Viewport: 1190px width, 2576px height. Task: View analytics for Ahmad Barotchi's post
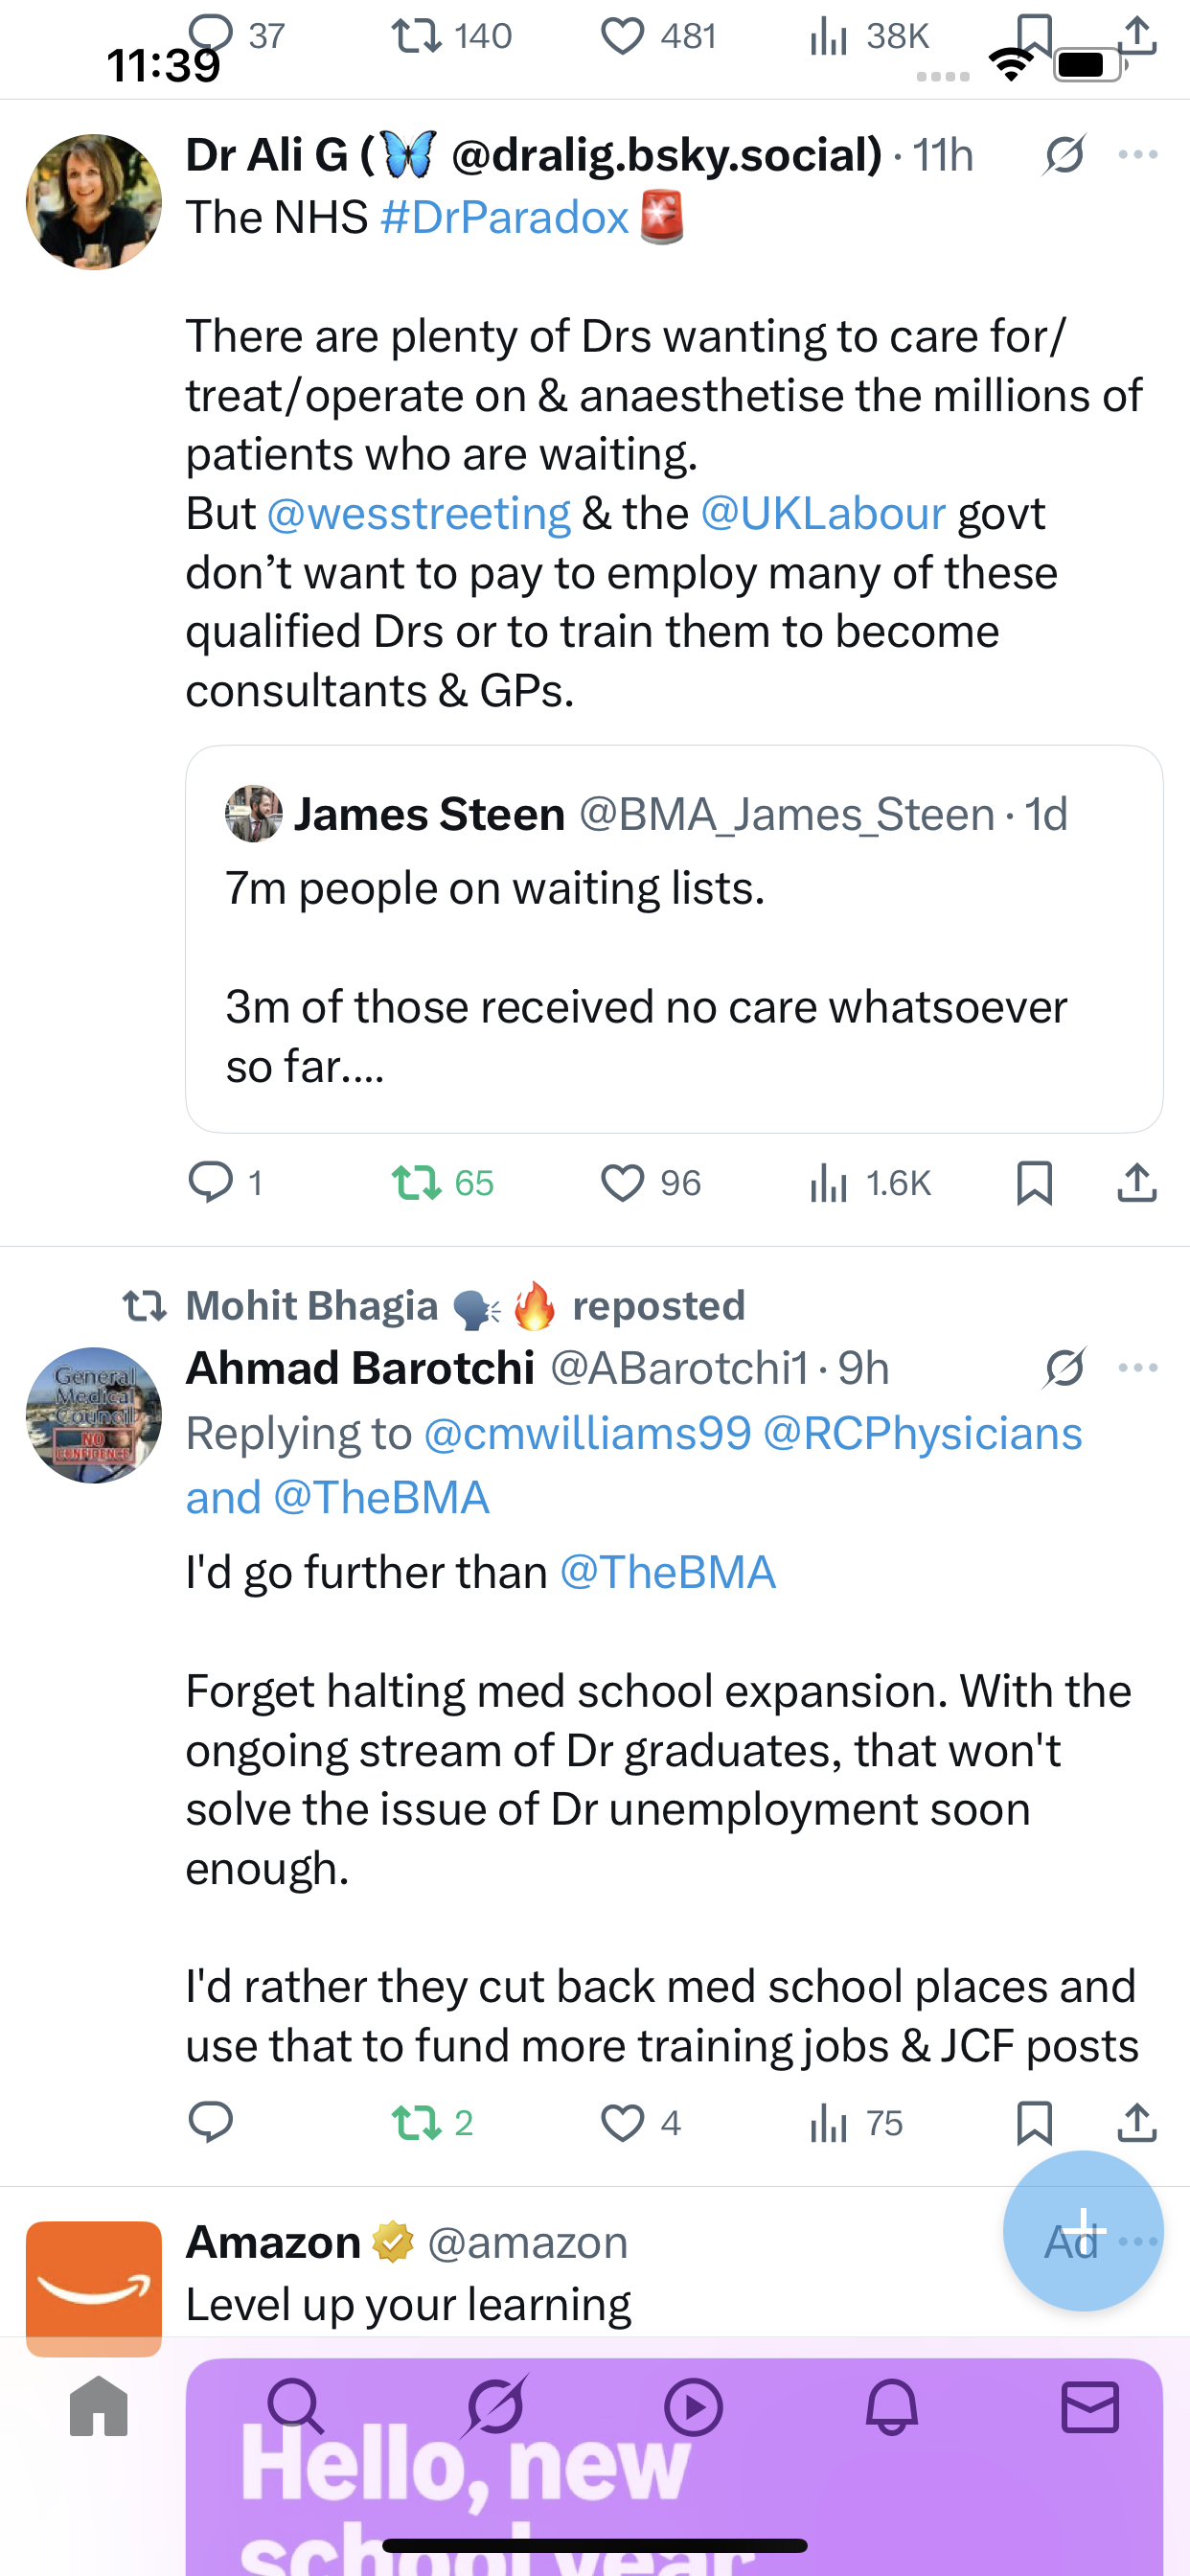point(828,2122)
